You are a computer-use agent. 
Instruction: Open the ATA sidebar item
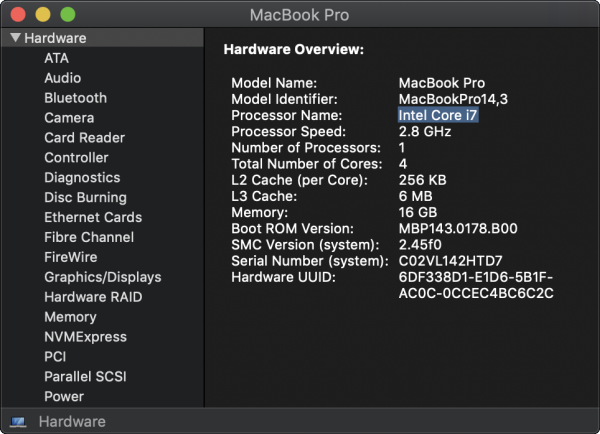click(56, 58)
